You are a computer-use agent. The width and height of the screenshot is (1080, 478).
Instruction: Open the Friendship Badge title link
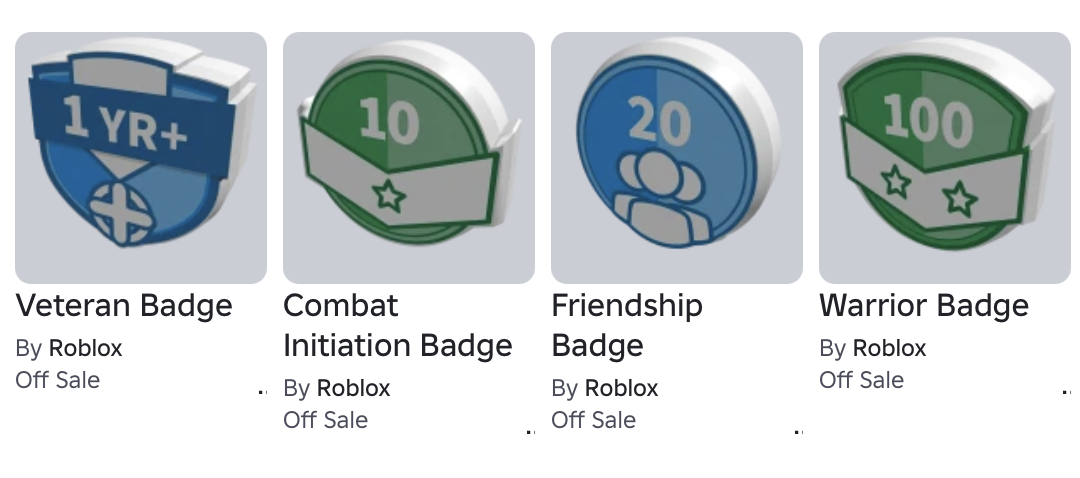coord(627,325)
